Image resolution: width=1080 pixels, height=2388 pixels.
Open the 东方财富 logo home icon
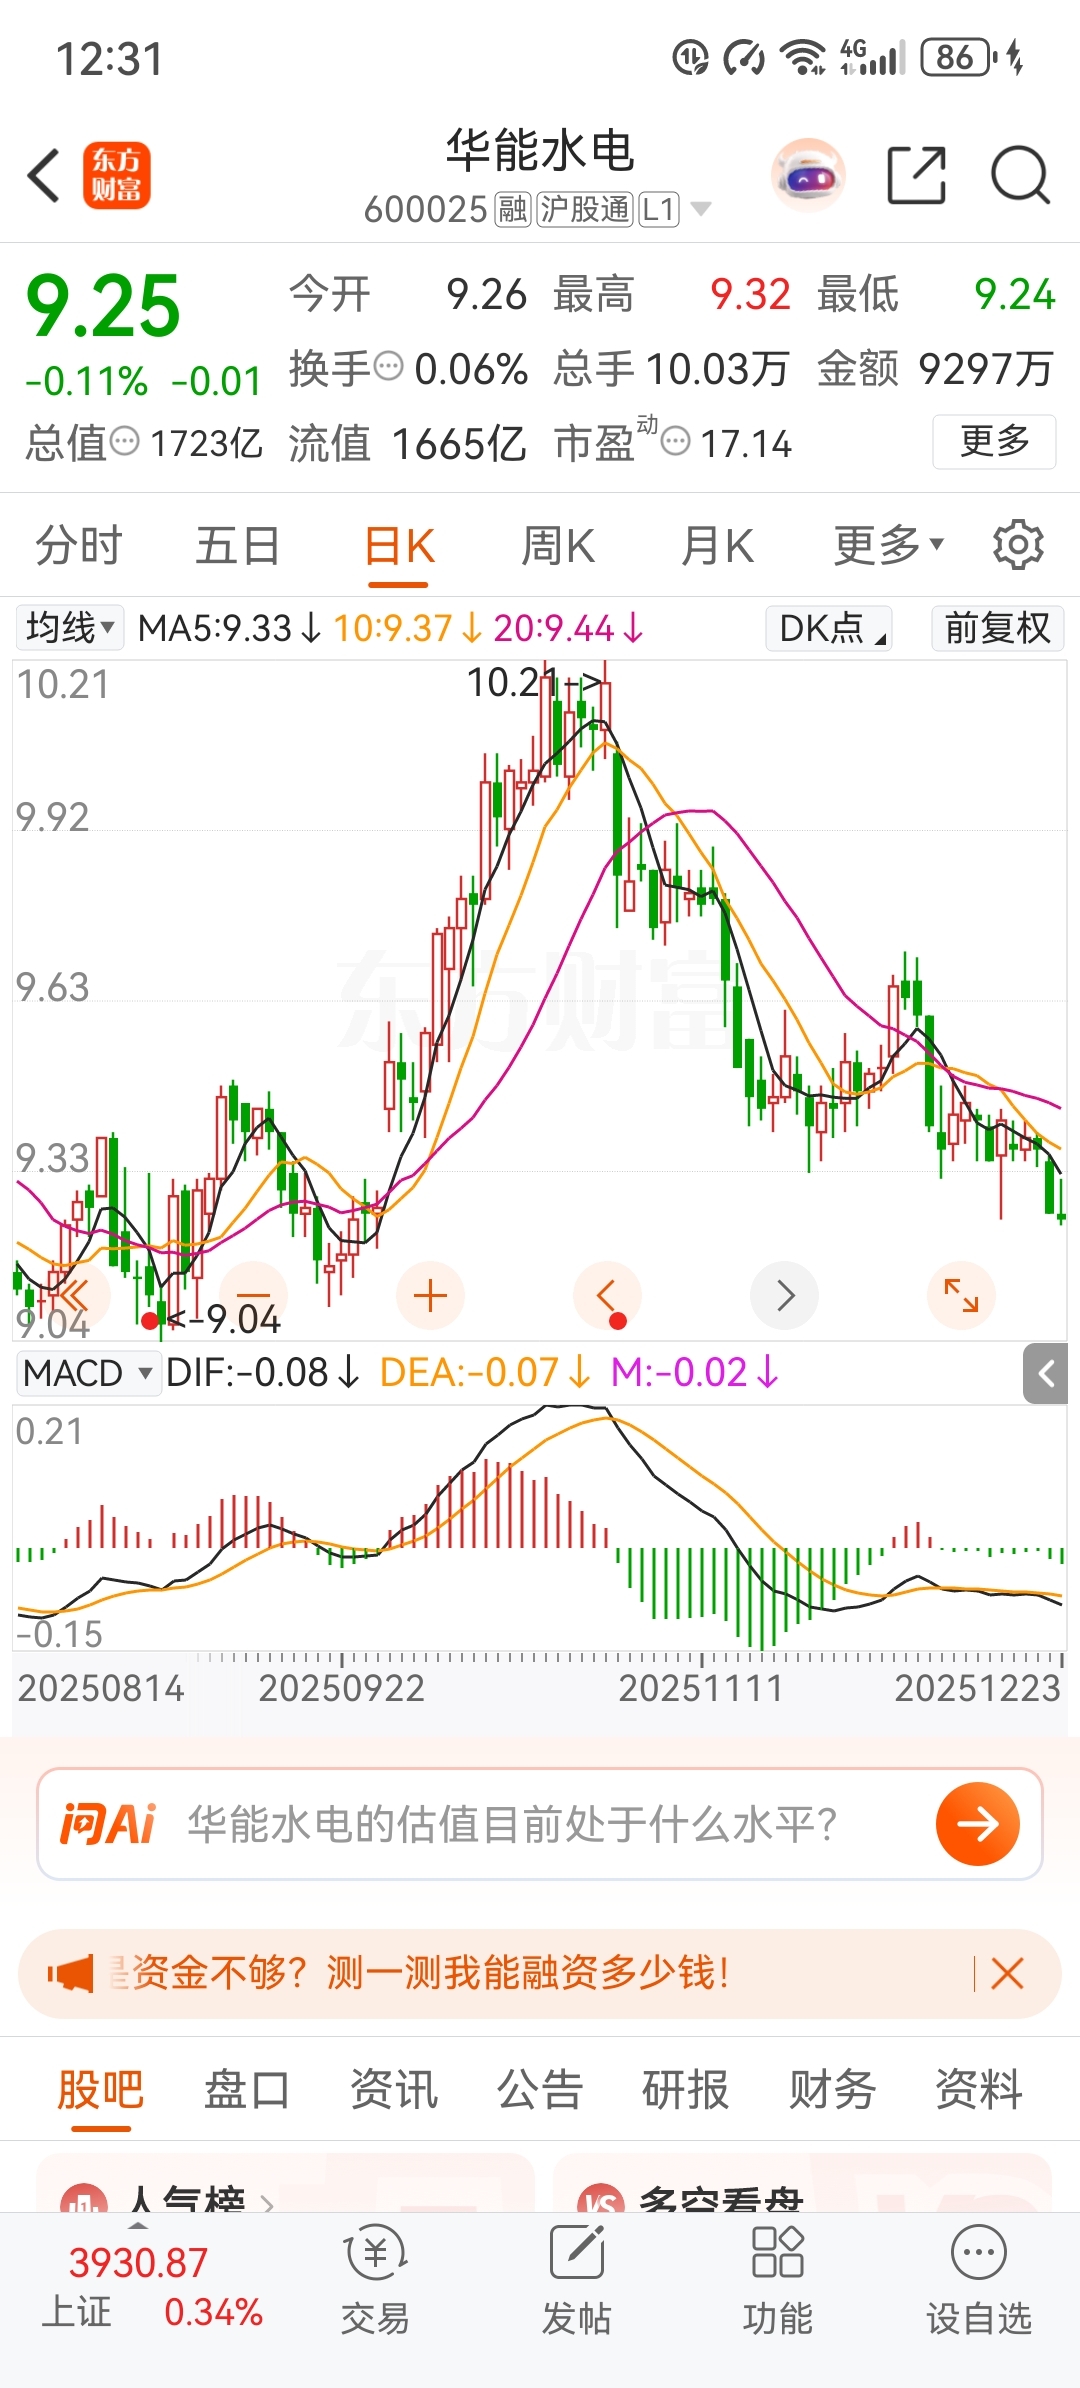(x=117, y=175)
